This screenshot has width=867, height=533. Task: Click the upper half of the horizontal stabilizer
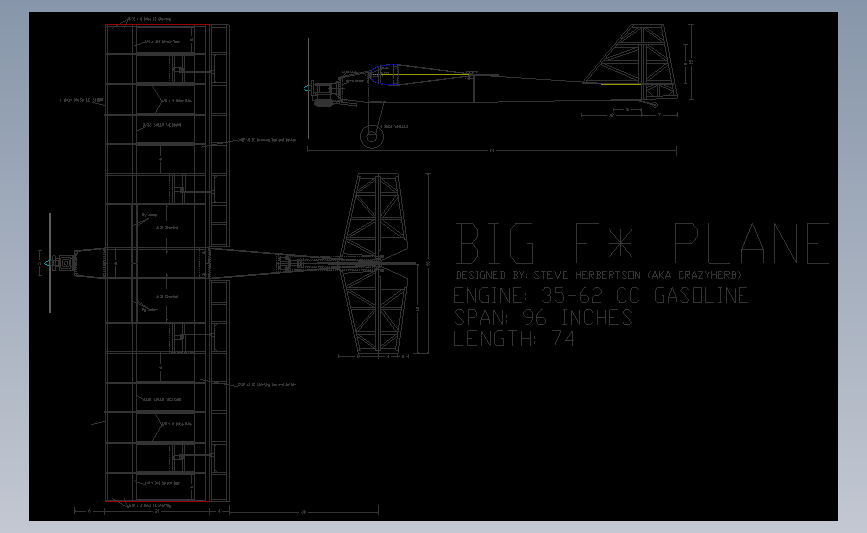[375, 215]
